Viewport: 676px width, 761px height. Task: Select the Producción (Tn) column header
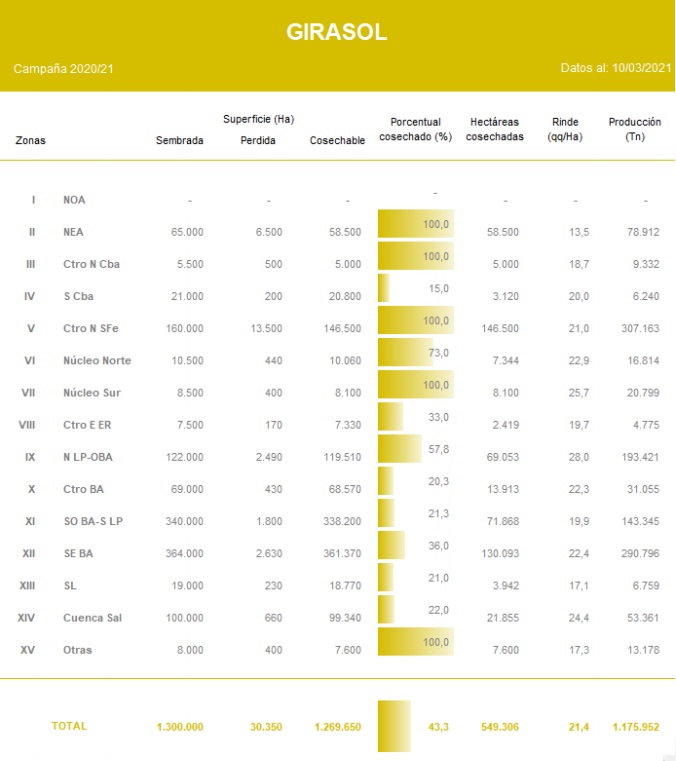coord(634,129)
